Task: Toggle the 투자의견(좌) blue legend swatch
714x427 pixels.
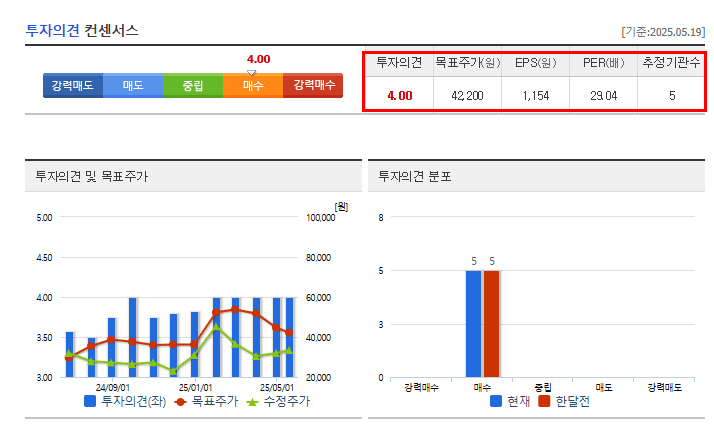Action: pyautogui.click(x=90, y=401)
